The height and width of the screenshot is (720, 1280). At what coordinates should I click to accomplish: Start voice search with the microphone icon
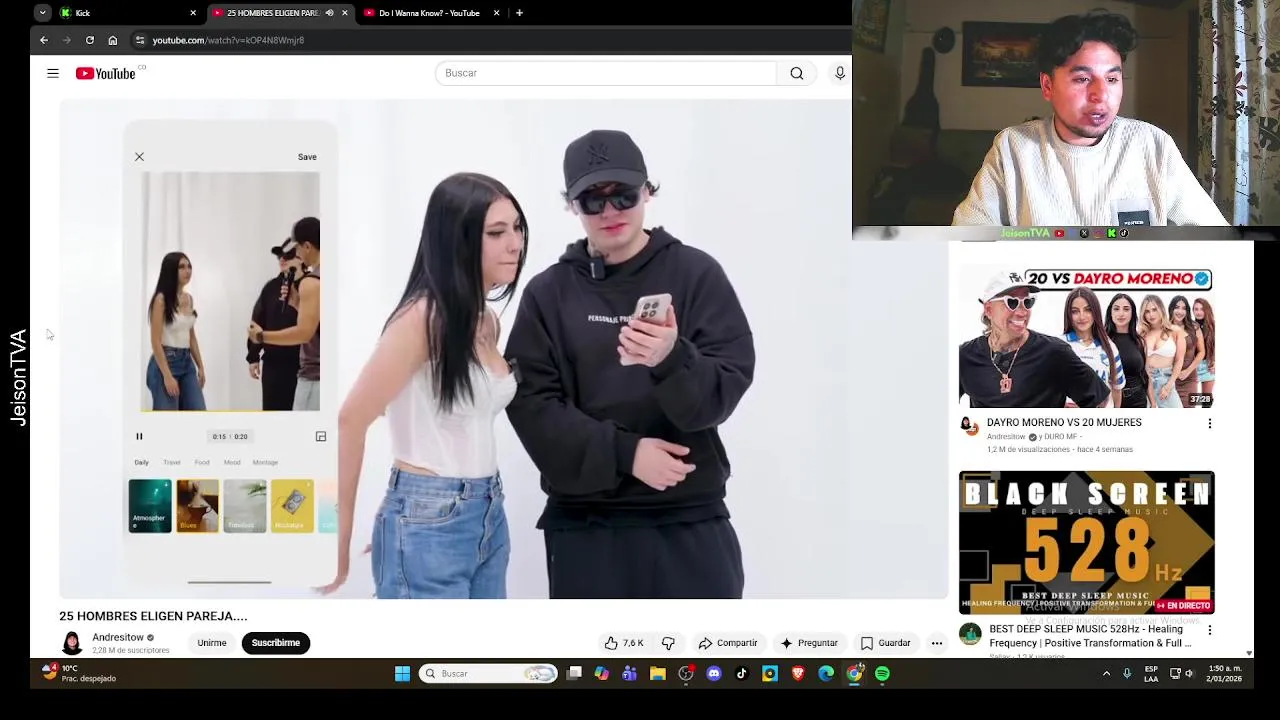(x=840, y=73)
